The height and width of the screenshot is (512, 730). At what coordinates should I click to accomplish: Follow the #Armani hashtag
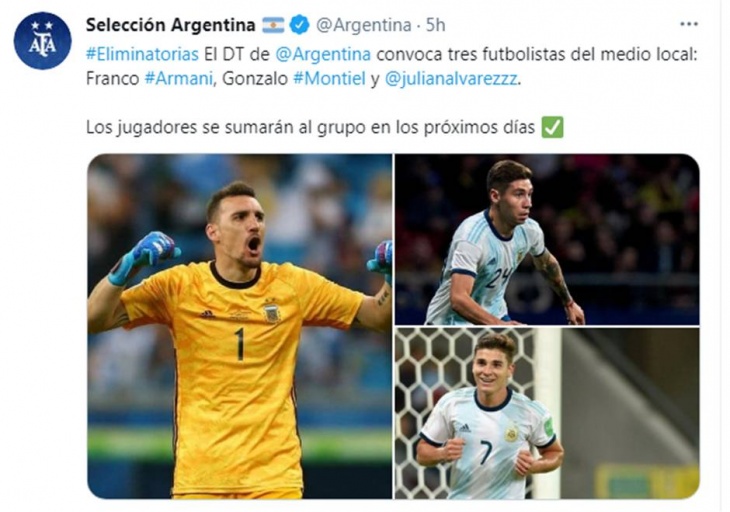coord(179,79)
